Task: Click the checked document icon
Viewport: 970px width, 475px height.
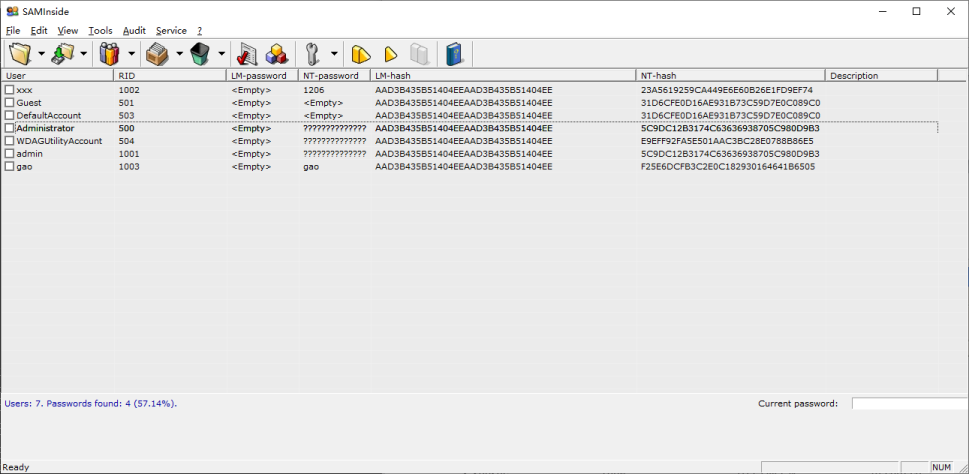Action: pos(247,54)
